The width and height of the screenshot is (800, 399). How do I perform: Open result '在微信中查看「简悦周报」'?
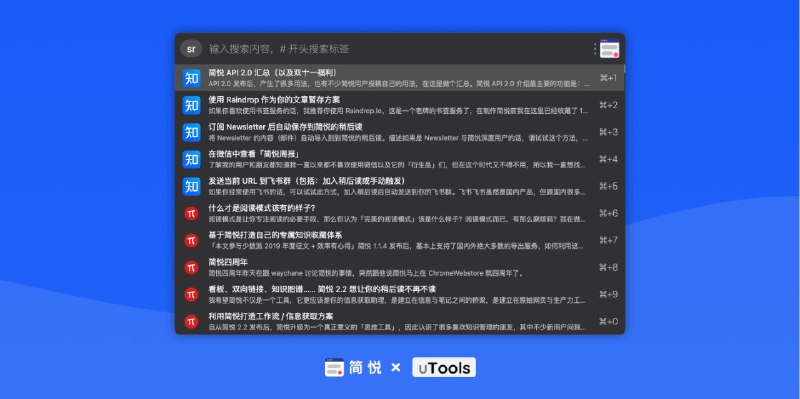pyautogui.click(x=399, y=159)
